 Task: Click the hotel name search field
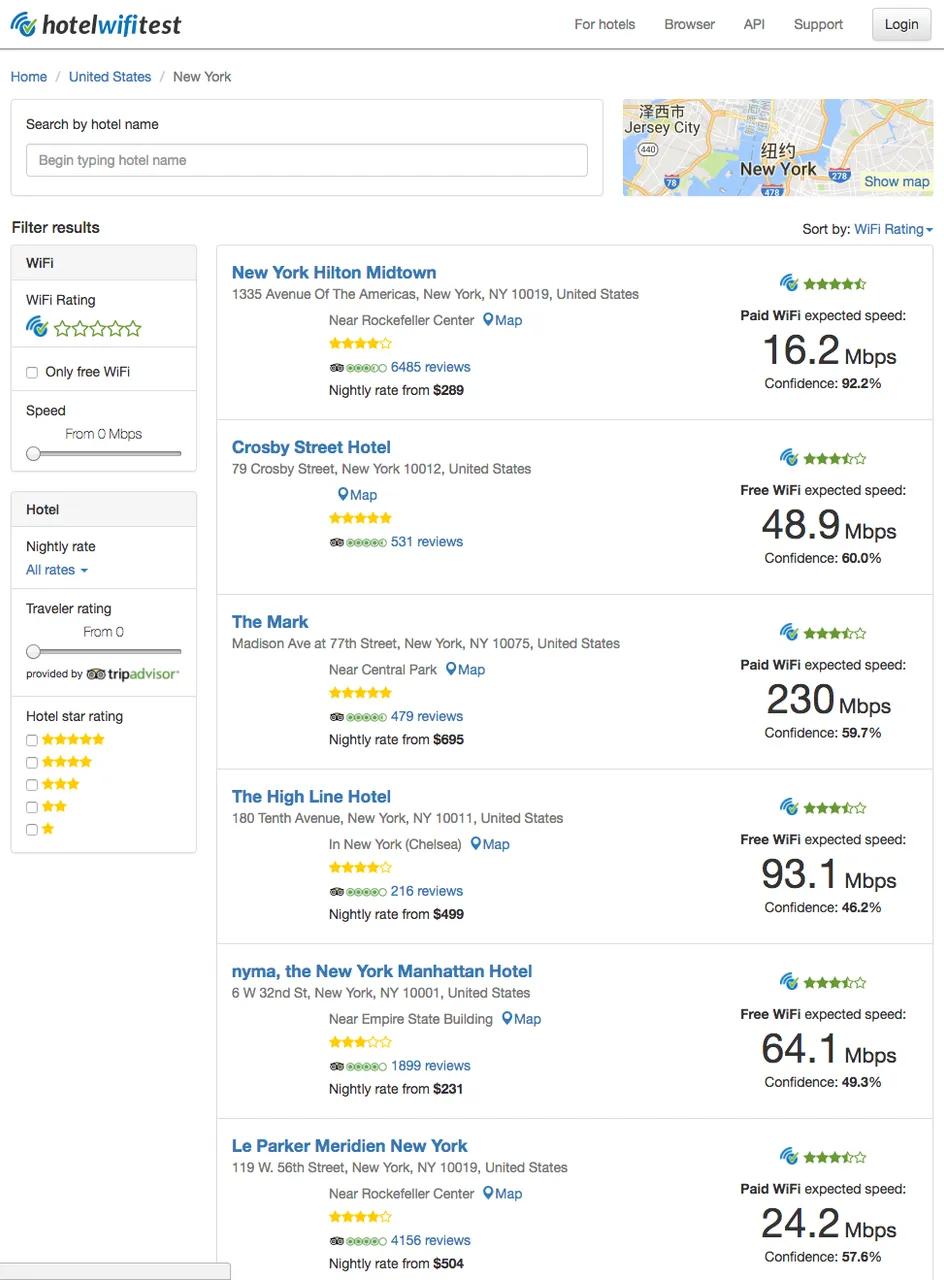click(x=307, y=160)
